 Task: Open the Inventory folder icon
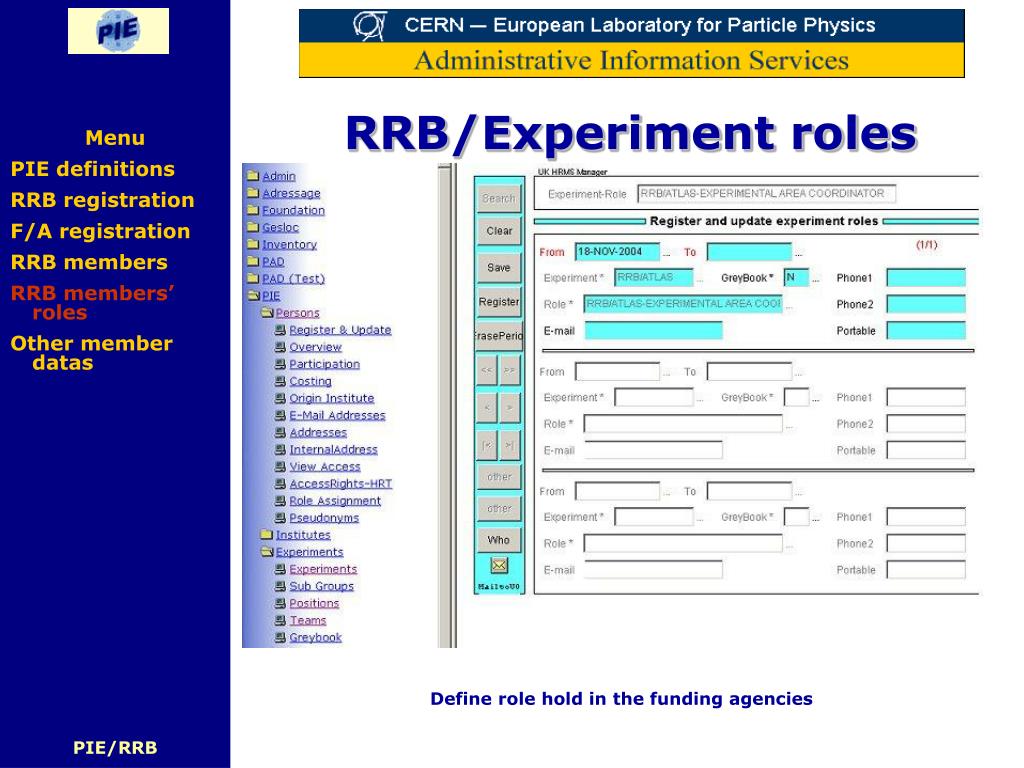pyautogui.click(x=253, y=244)
